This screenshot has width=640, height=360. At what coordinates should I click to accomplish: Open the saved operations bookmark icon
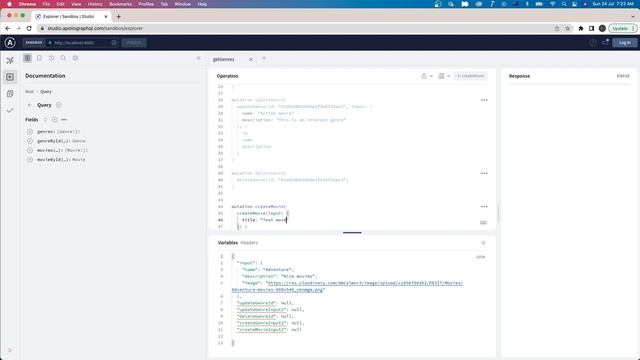pyautogui.click(x=39, y=58)
